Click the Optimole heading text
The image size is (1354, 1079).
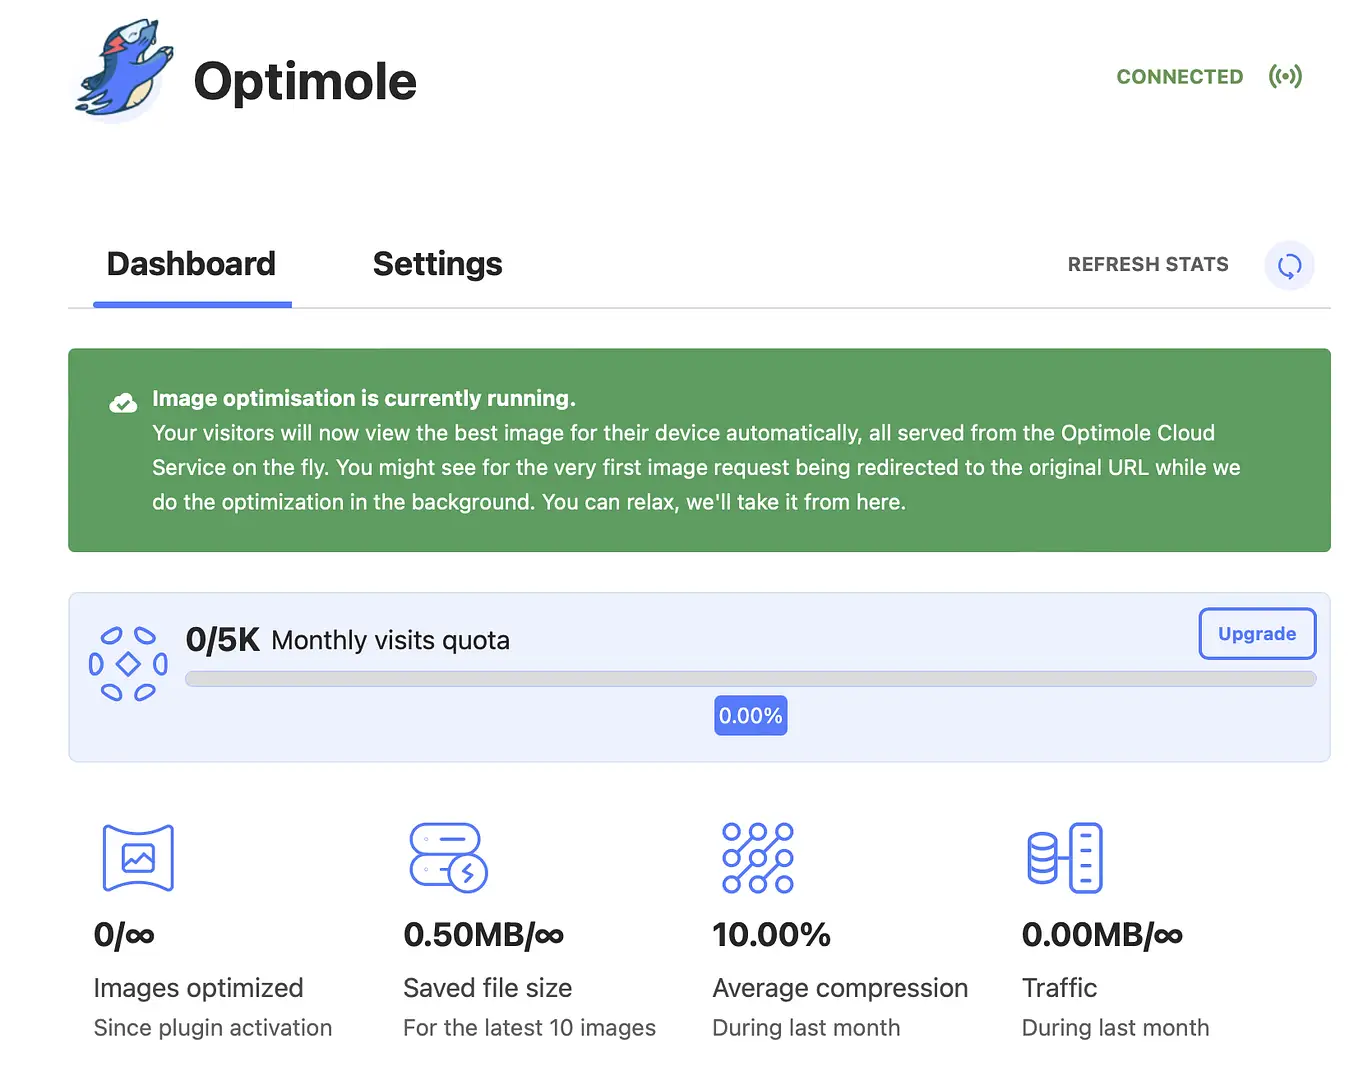point(305,82)
